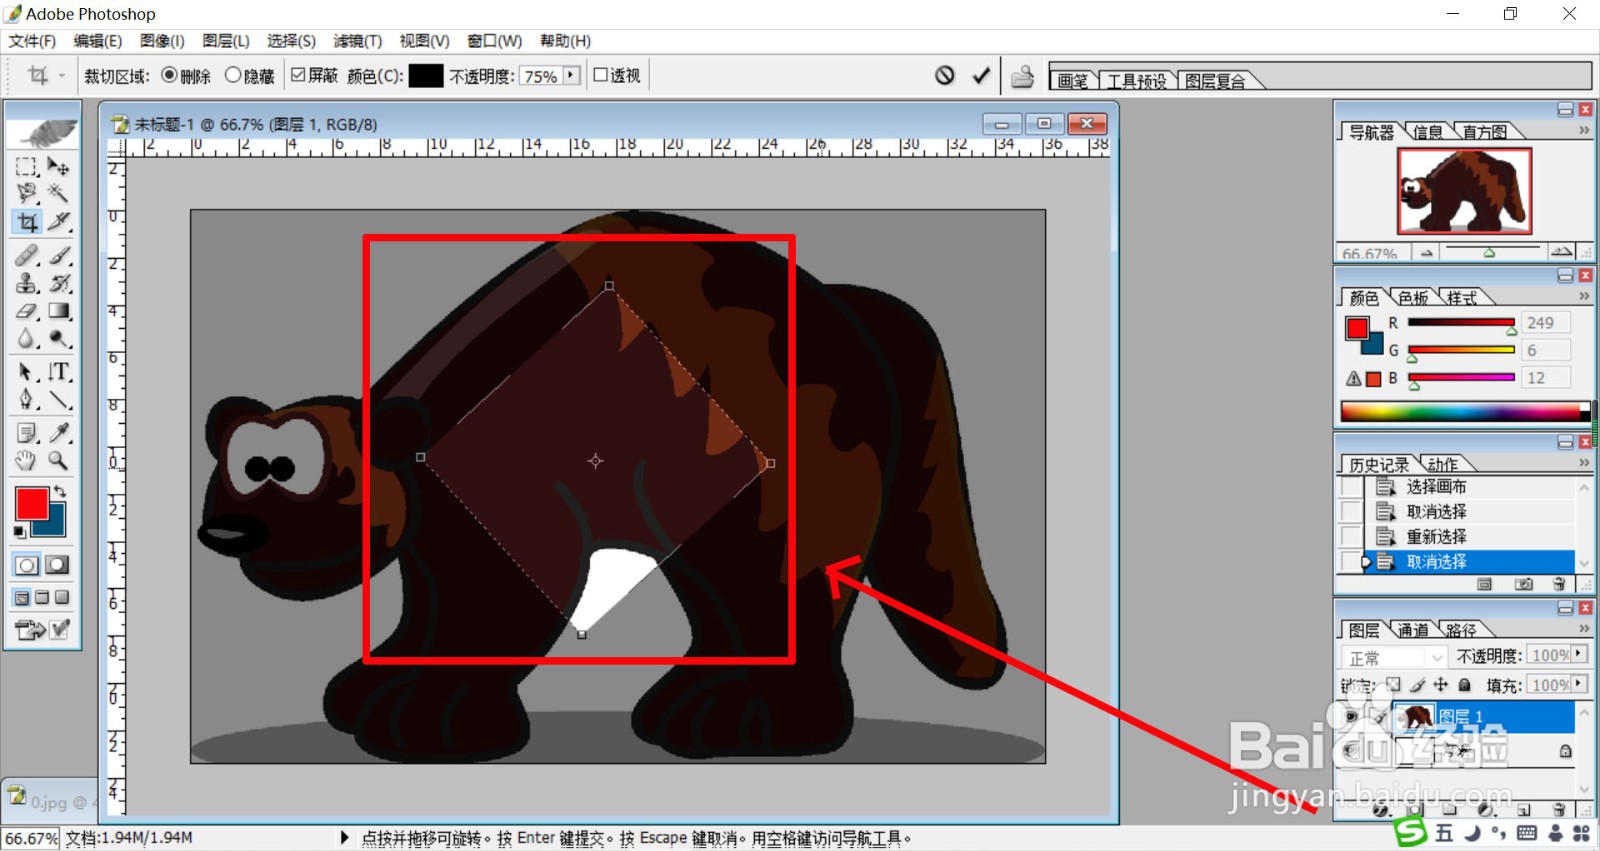The image size is (1600, 851).
Task: Hide 图层 1 with its eye icon
Action: pos(1351,717)
